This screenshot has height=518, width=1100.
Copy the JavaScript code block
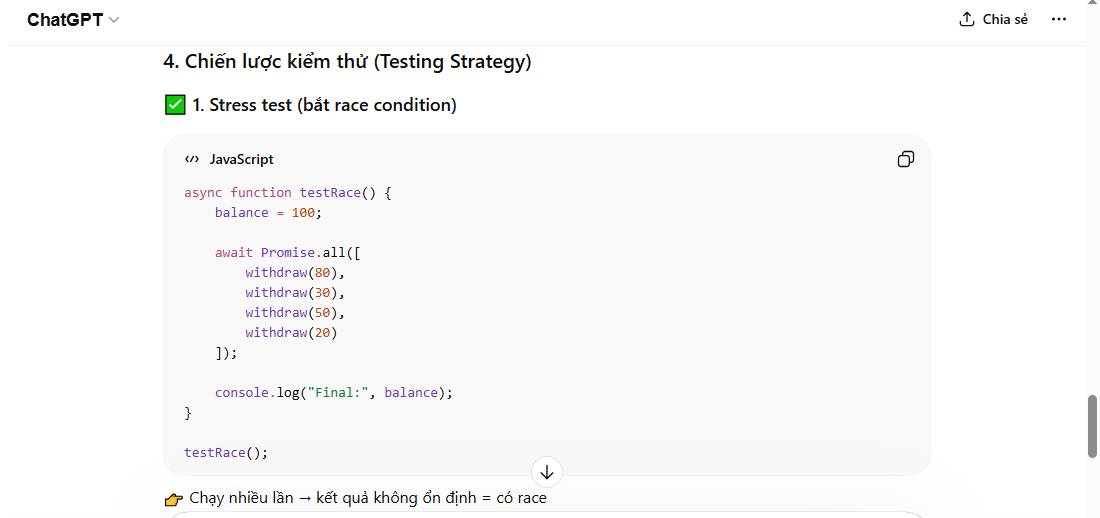pos(905,159)
